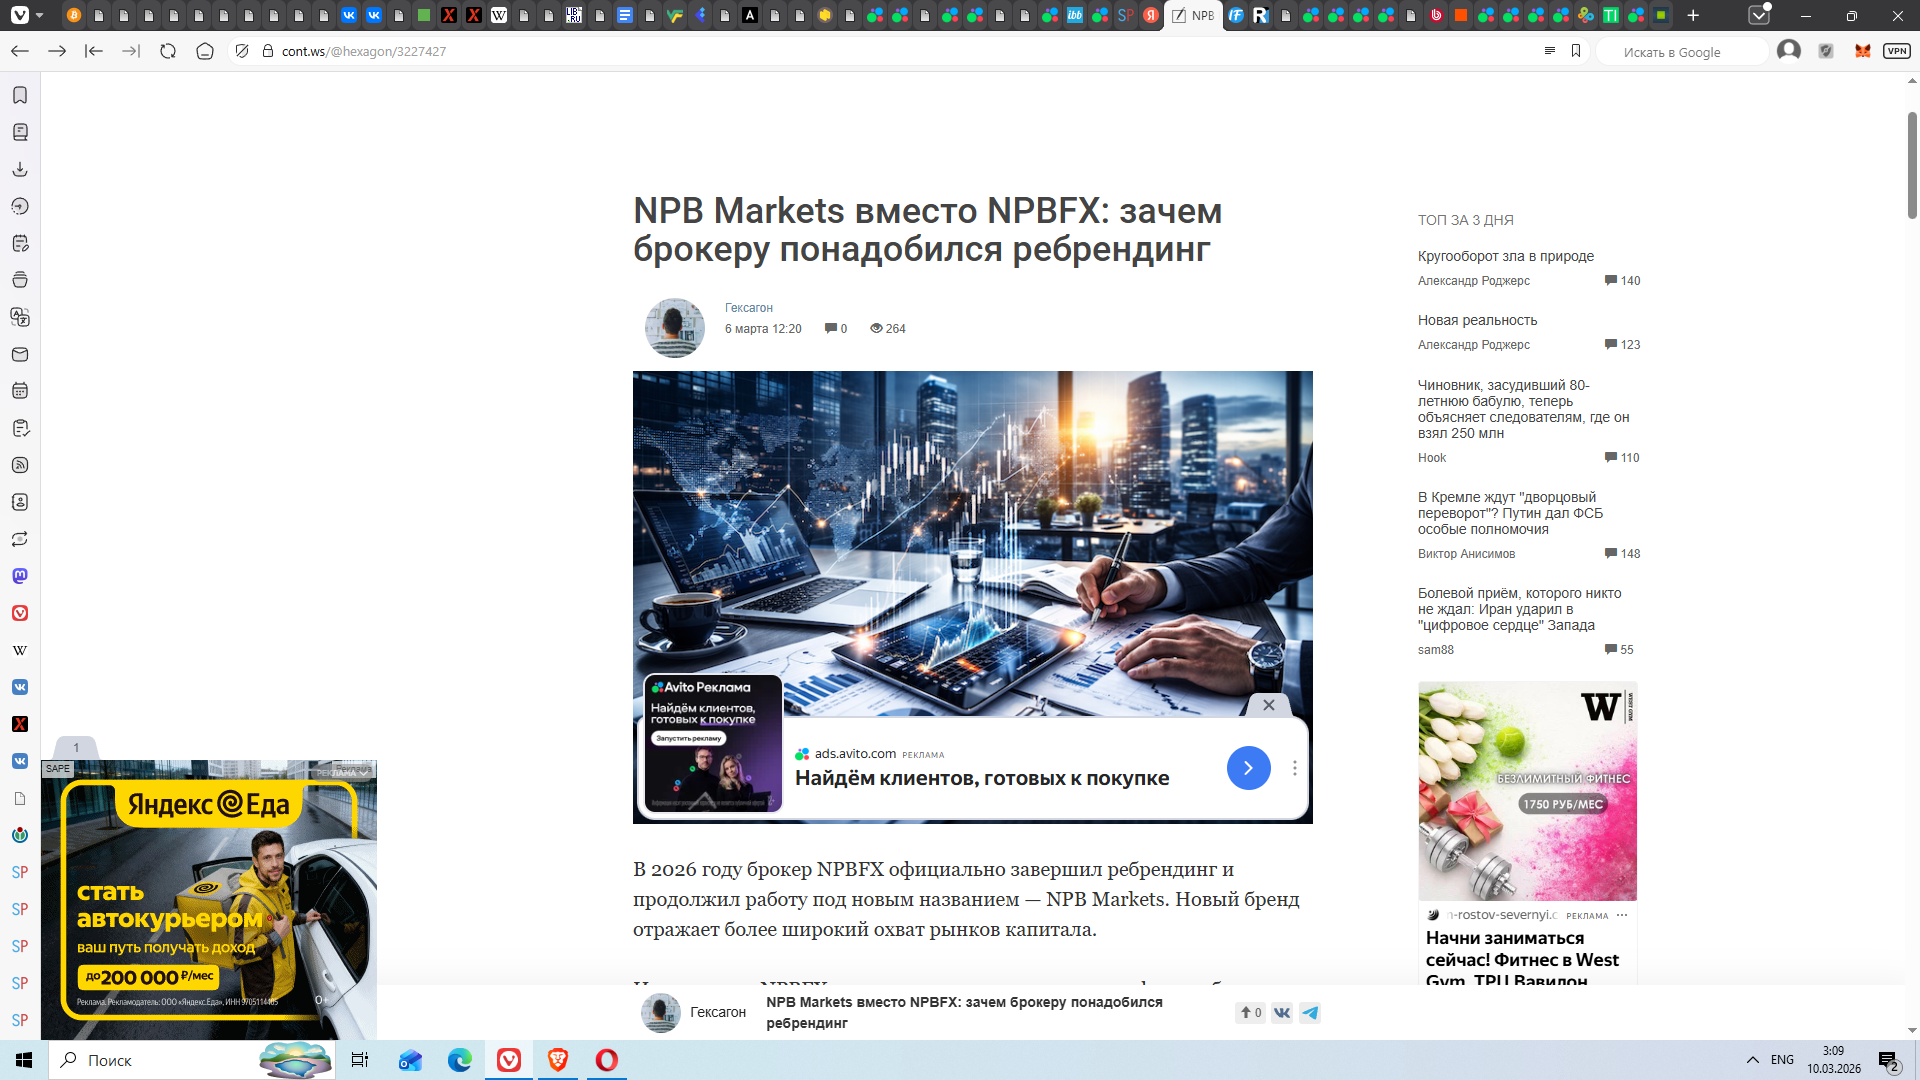
Task: Open article "Круговорот зла в природе"
Action: (1505, 256)
